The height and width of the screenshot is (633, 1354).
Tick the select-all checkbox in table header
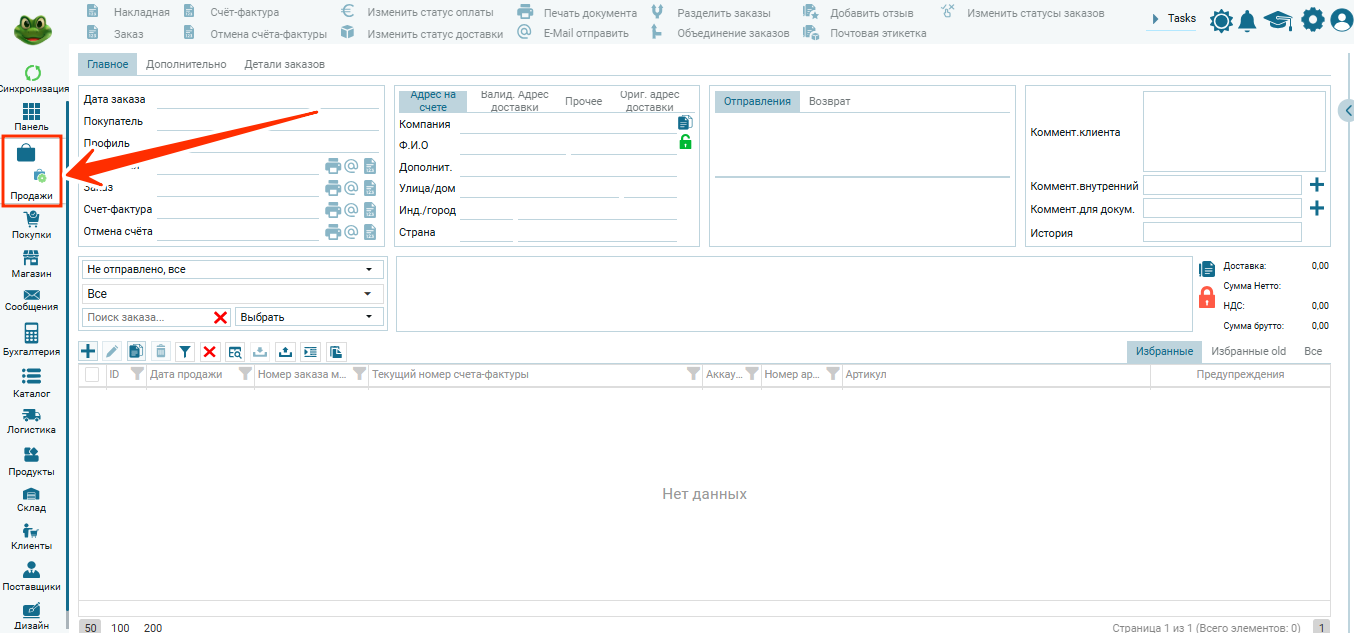click(92, 374)
